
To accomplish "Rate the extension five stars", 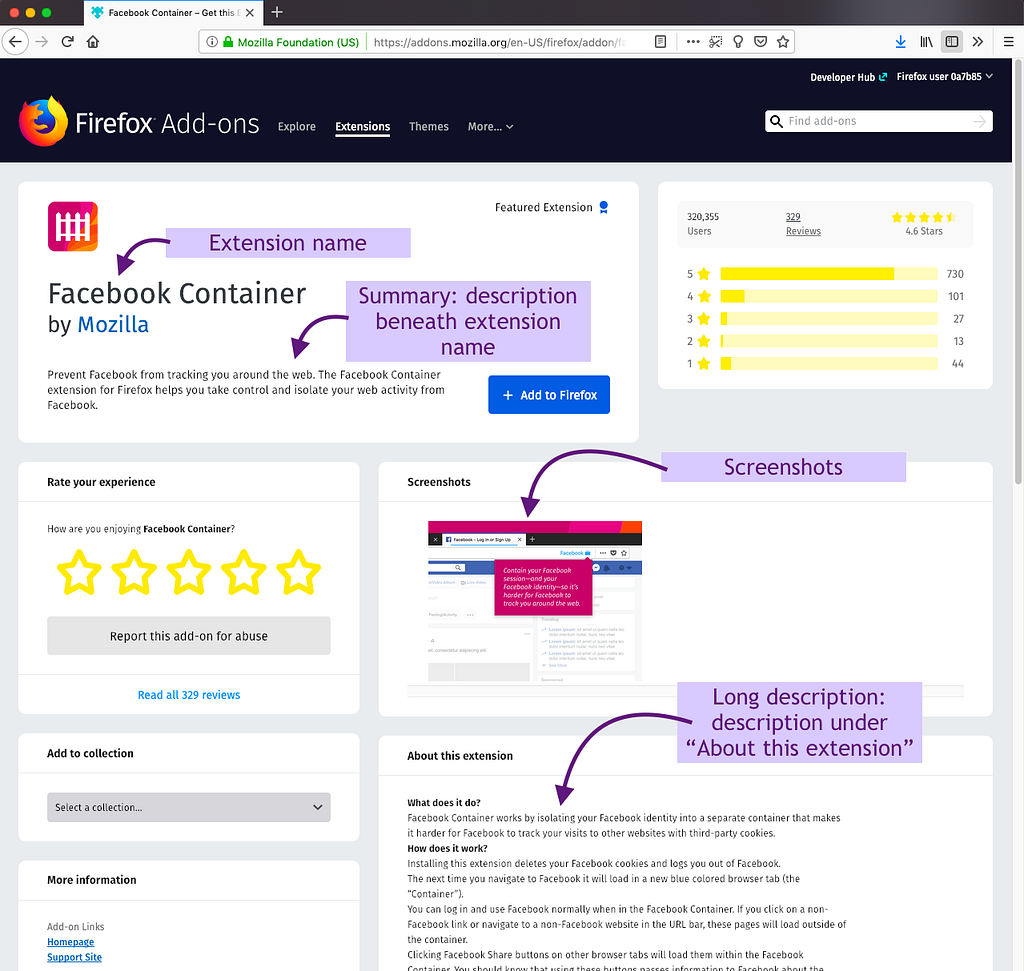I will (298, 572).
